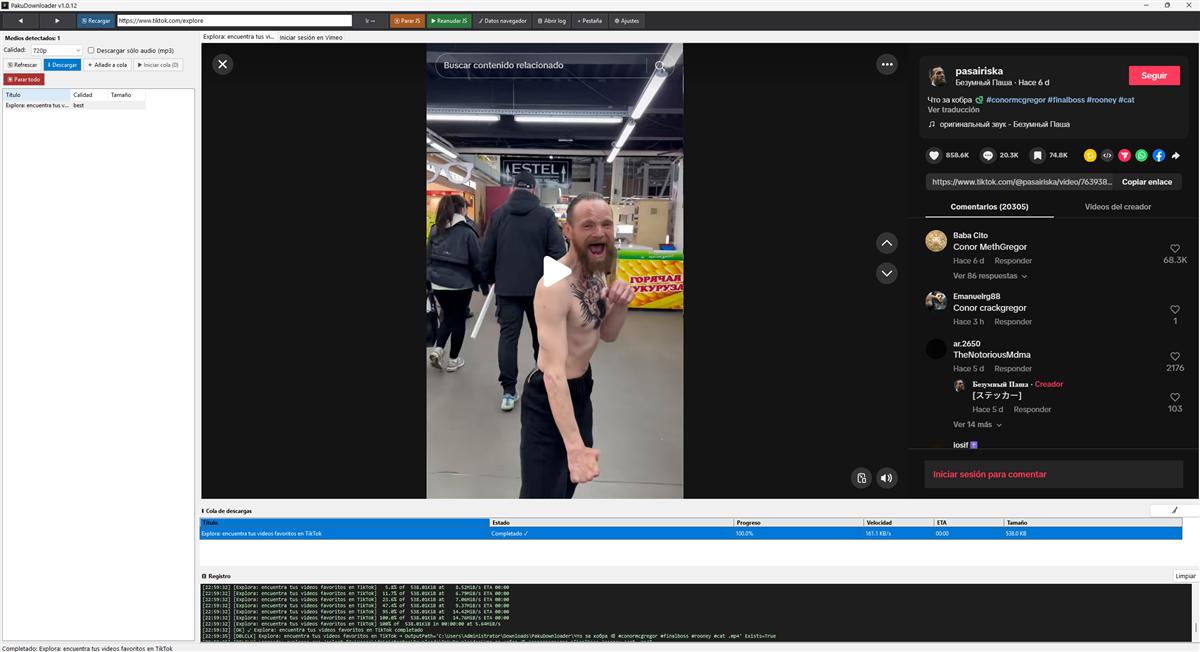The width and height of the screenshot is (1200, 652).
Task: Click the Ir navigate button
Action: [x=371, y=20]
